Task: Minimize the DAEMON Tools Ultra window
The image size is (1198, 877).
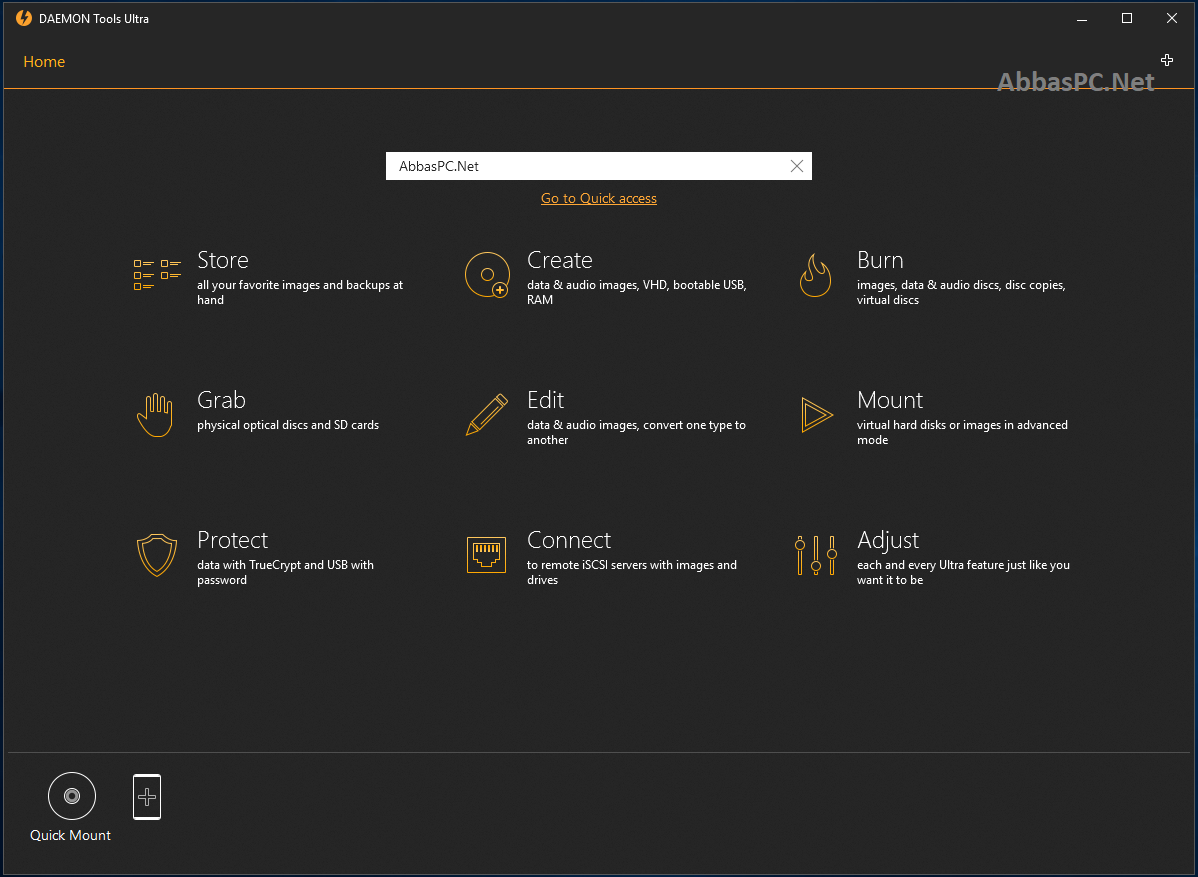Action: [x=1082, y=18]
